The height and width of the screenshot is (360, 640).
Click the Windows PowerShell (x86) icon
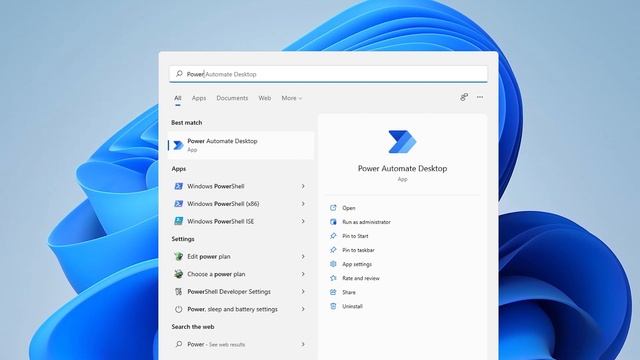[x=178, y=204]
